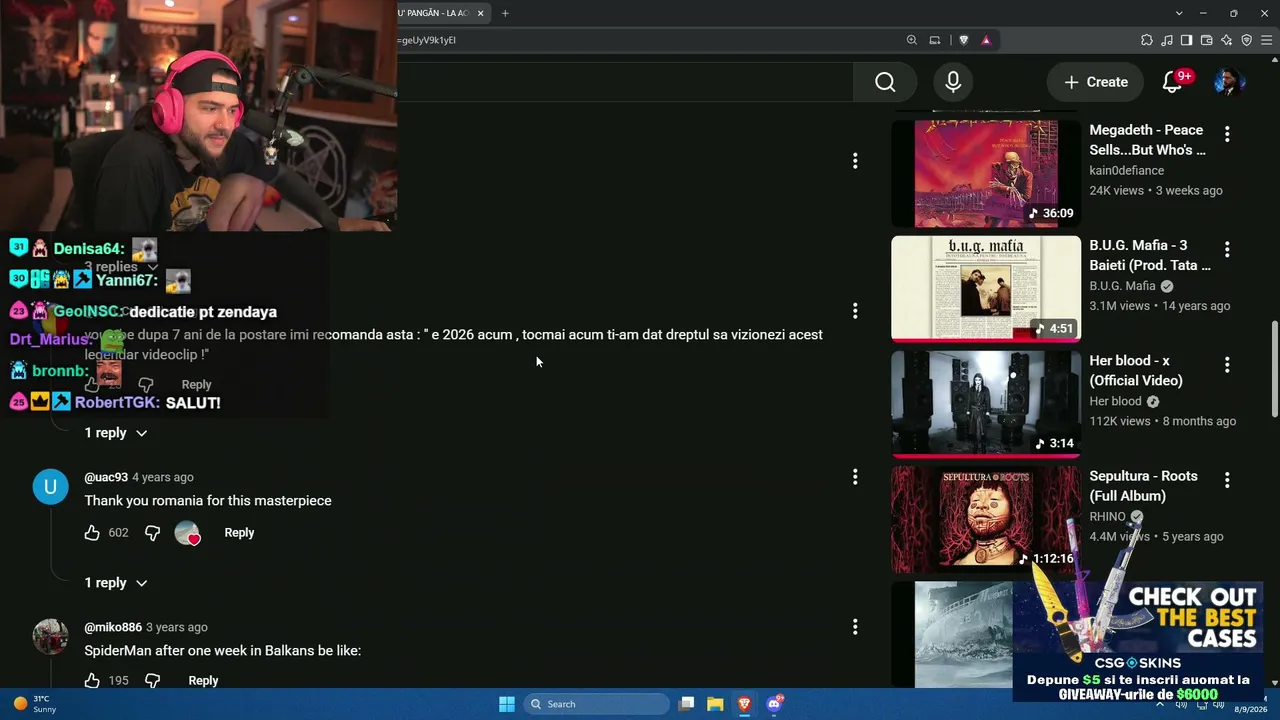Image resolution: width=1280 pixels, height=720 pixels.
Task: Open File Explorer from the taskbar
Action: 715,704
